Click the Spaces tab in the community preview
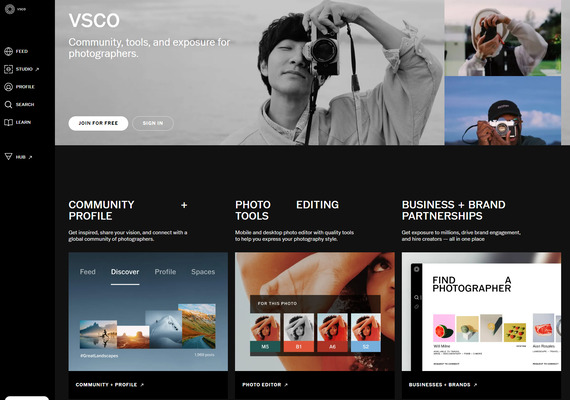Viewport: 570px width, 400px height. (x=203, y=272)
